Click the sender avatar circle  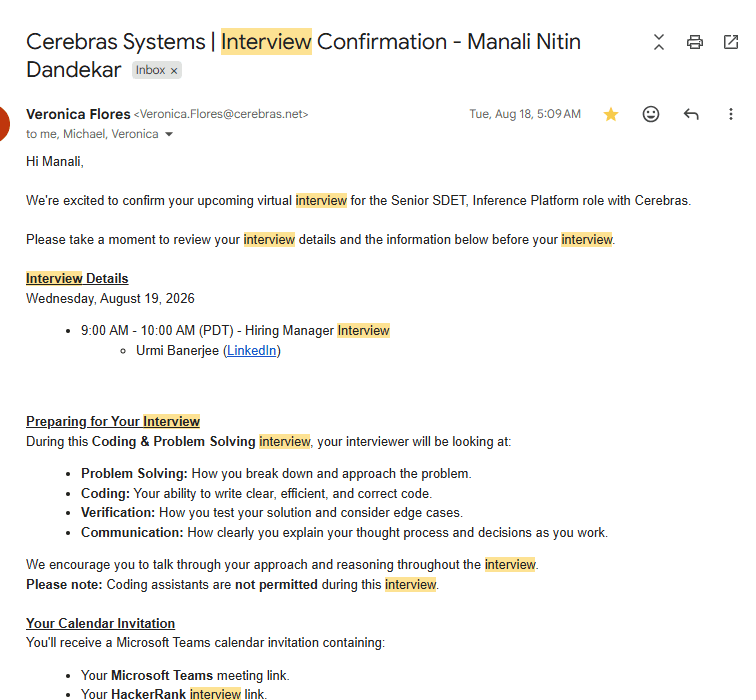tap(4, 123)
